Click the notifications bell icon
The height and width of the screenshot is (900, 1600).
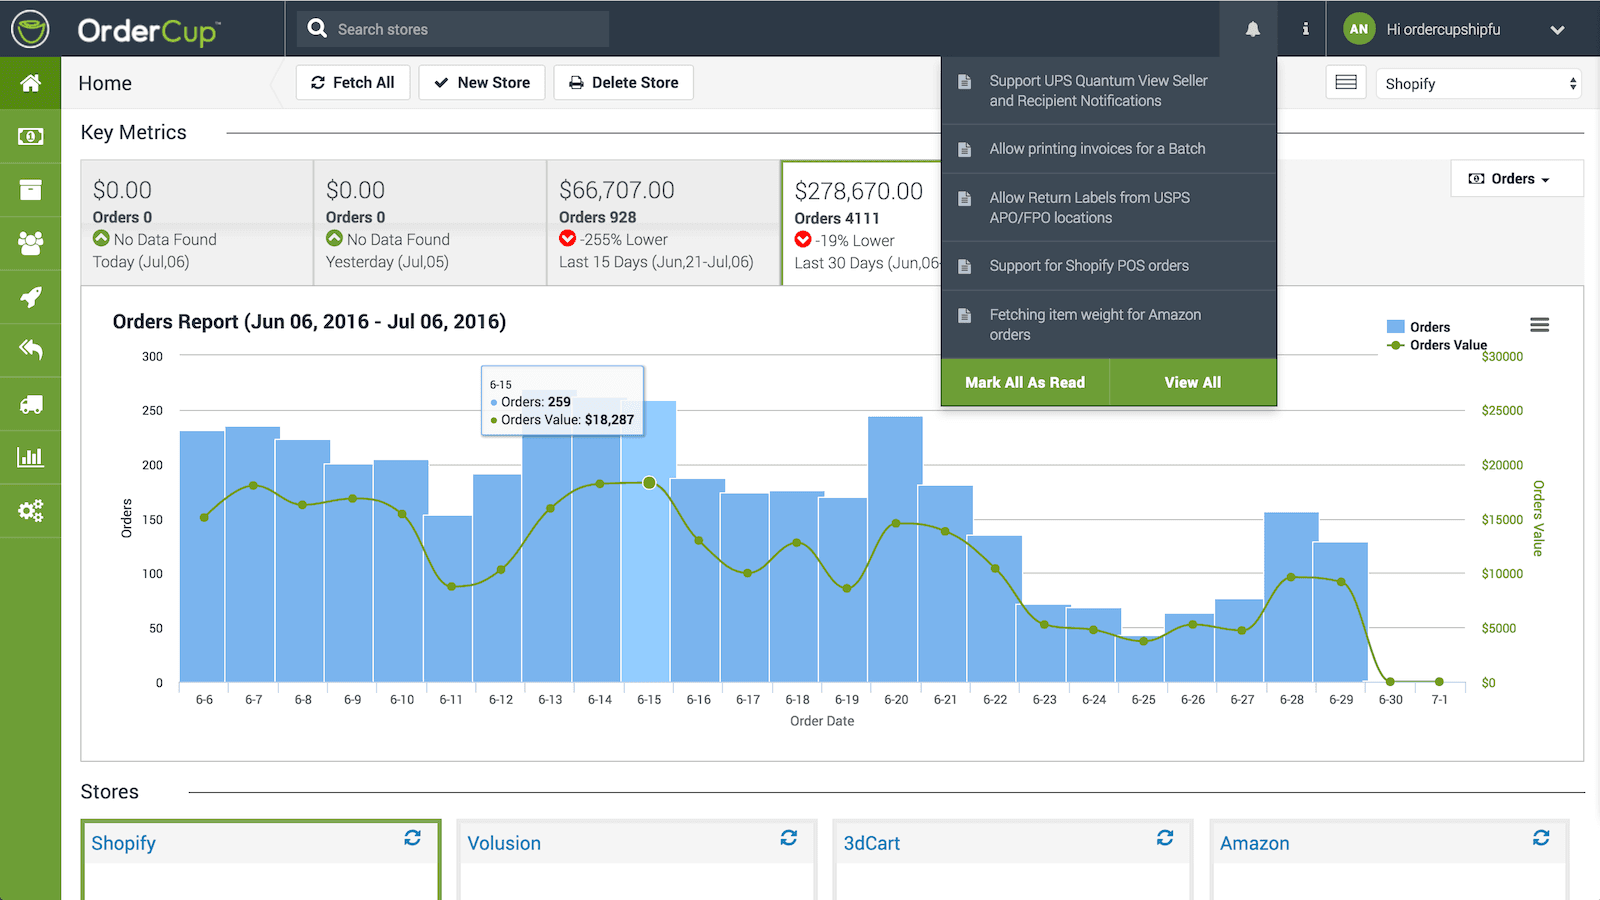[1252, 29]
